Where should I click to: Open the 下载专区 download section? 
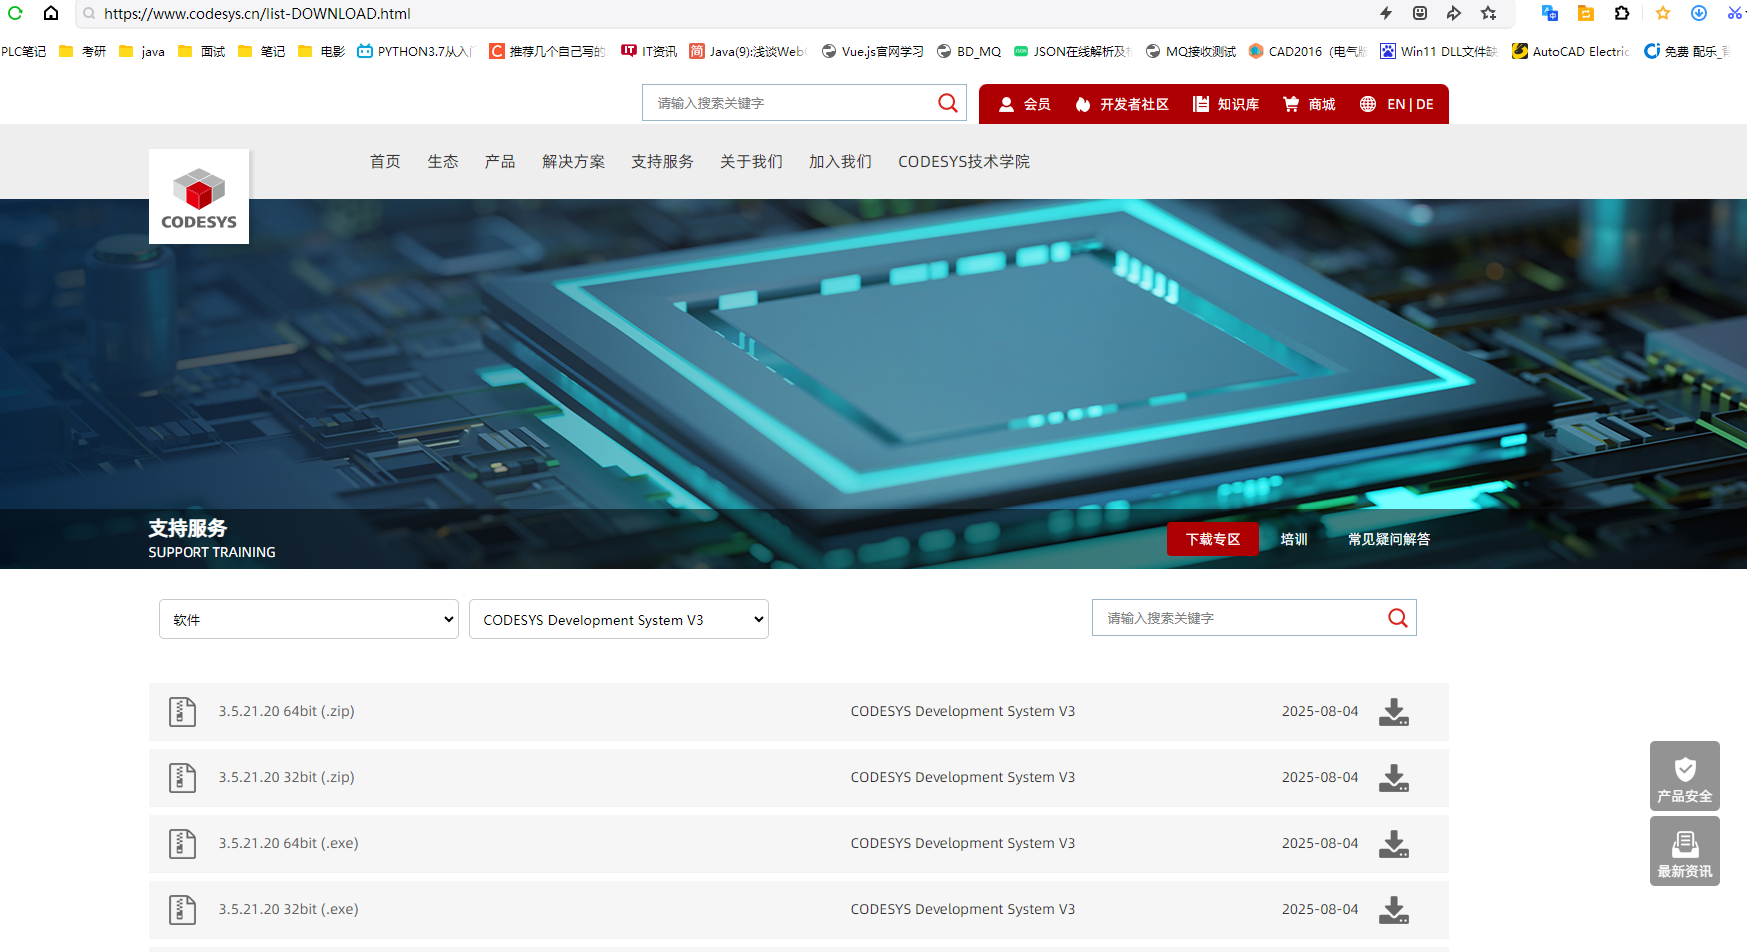(1212, 539)
